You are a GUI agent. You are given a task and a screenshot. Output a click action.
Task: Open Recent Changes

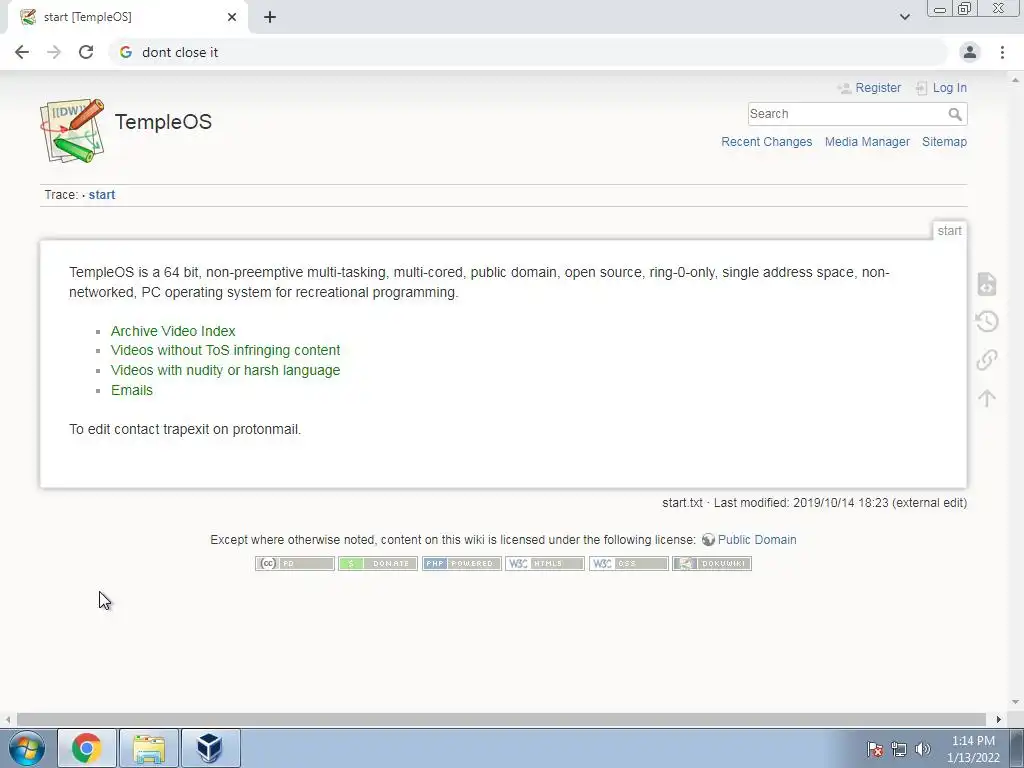[x=767, y=142]
